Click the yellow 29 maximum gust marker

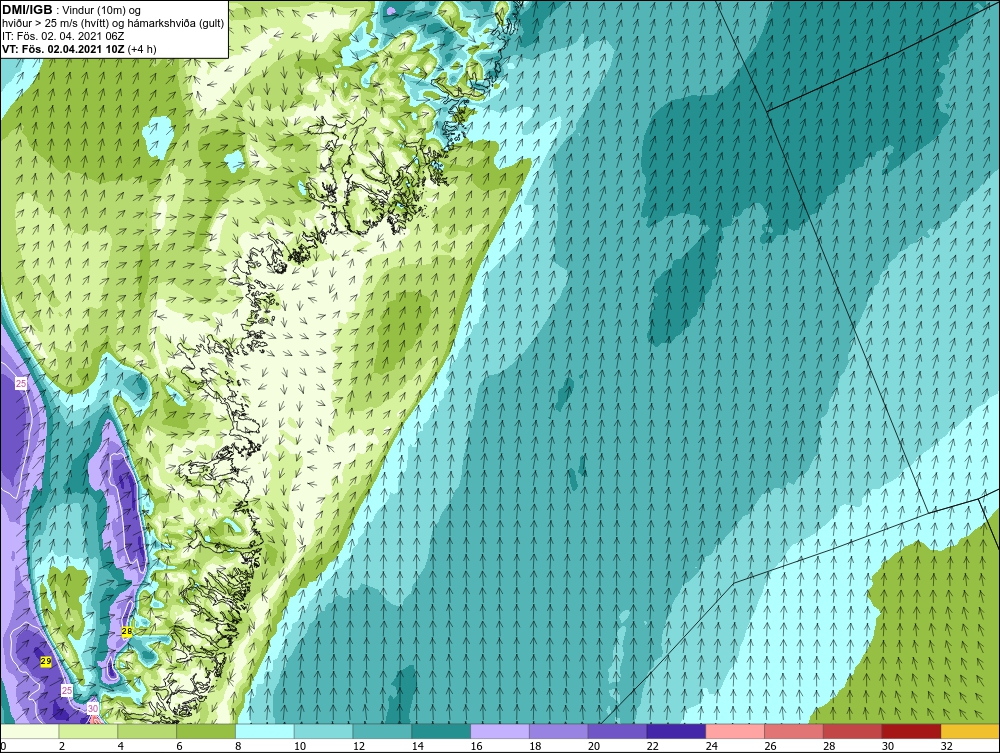45,661
